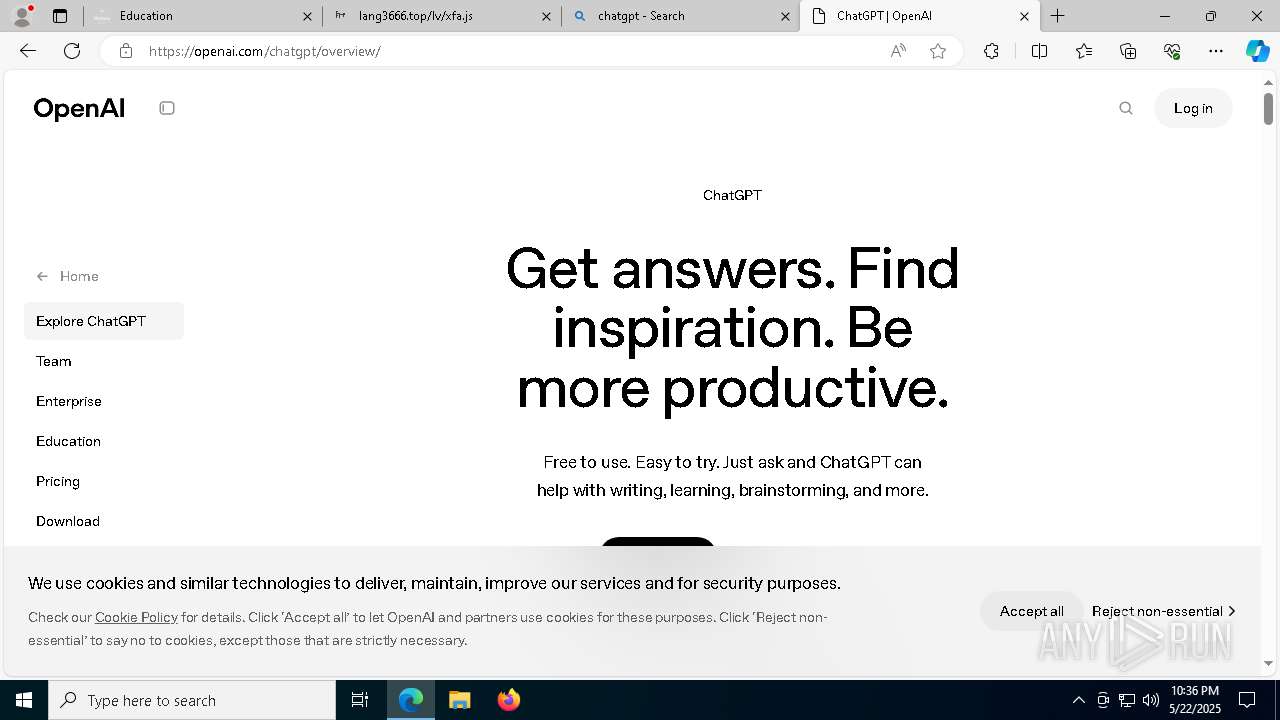Open the Copilot sidebar icon
This screenshot has width=1280, height=720.
pyautogui.click(x=1258, y=51)
